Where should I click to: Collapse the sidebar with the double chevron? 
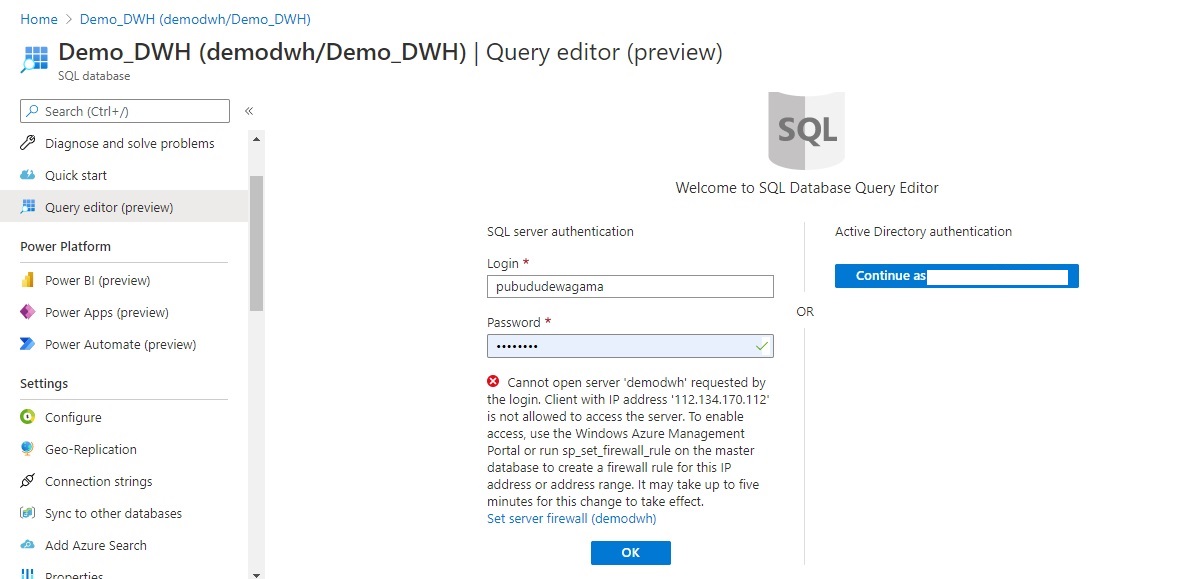tap(248, 111)
